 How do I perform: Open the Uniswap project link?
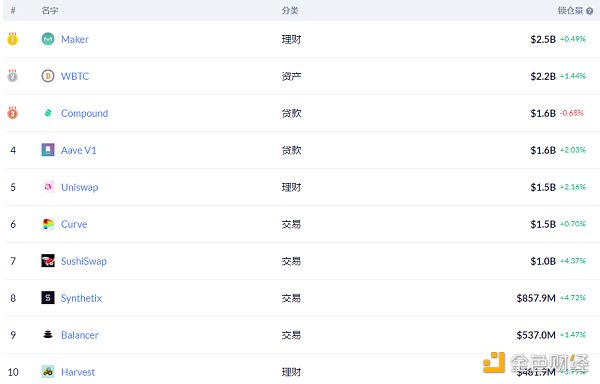point(80,187)
